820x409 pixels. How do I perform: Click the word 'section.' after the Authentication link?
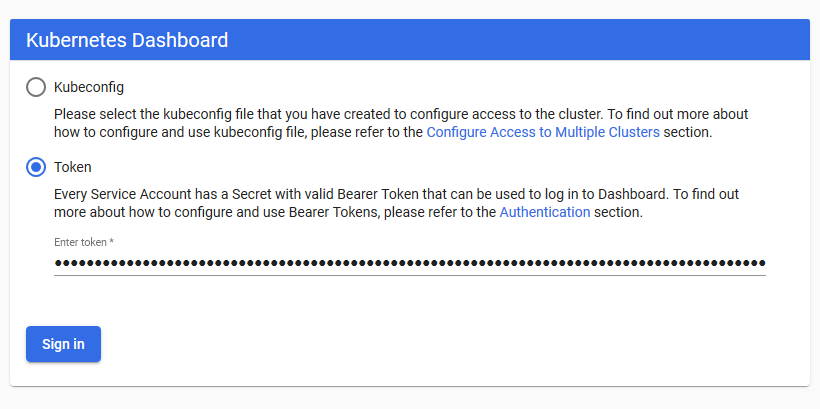[x=618, y=212]
